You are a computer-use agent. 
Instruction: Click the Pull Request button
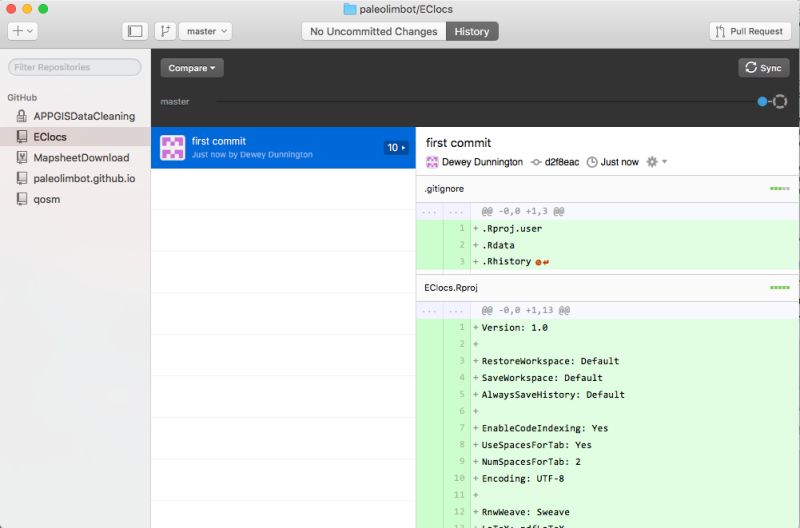click(749, 31)
